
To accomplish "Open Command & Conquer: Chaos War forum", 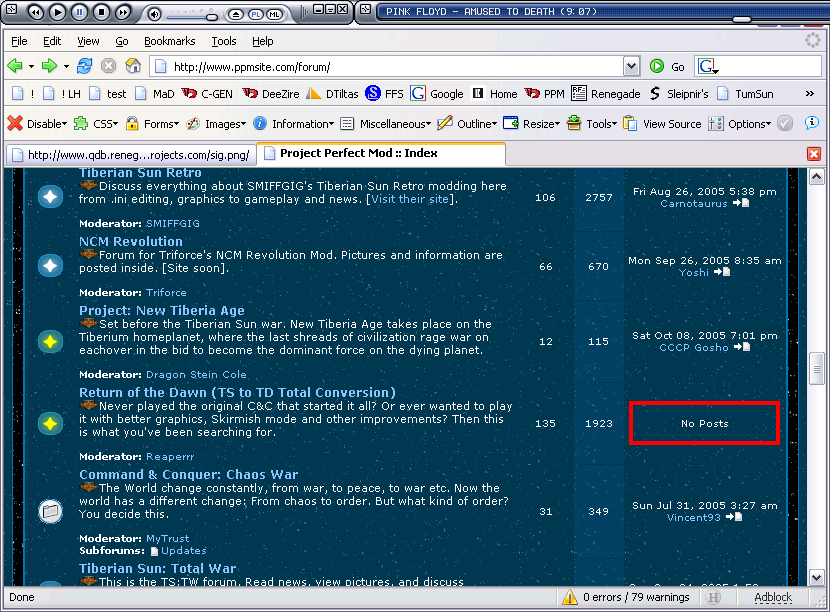I will click(188, 474).
